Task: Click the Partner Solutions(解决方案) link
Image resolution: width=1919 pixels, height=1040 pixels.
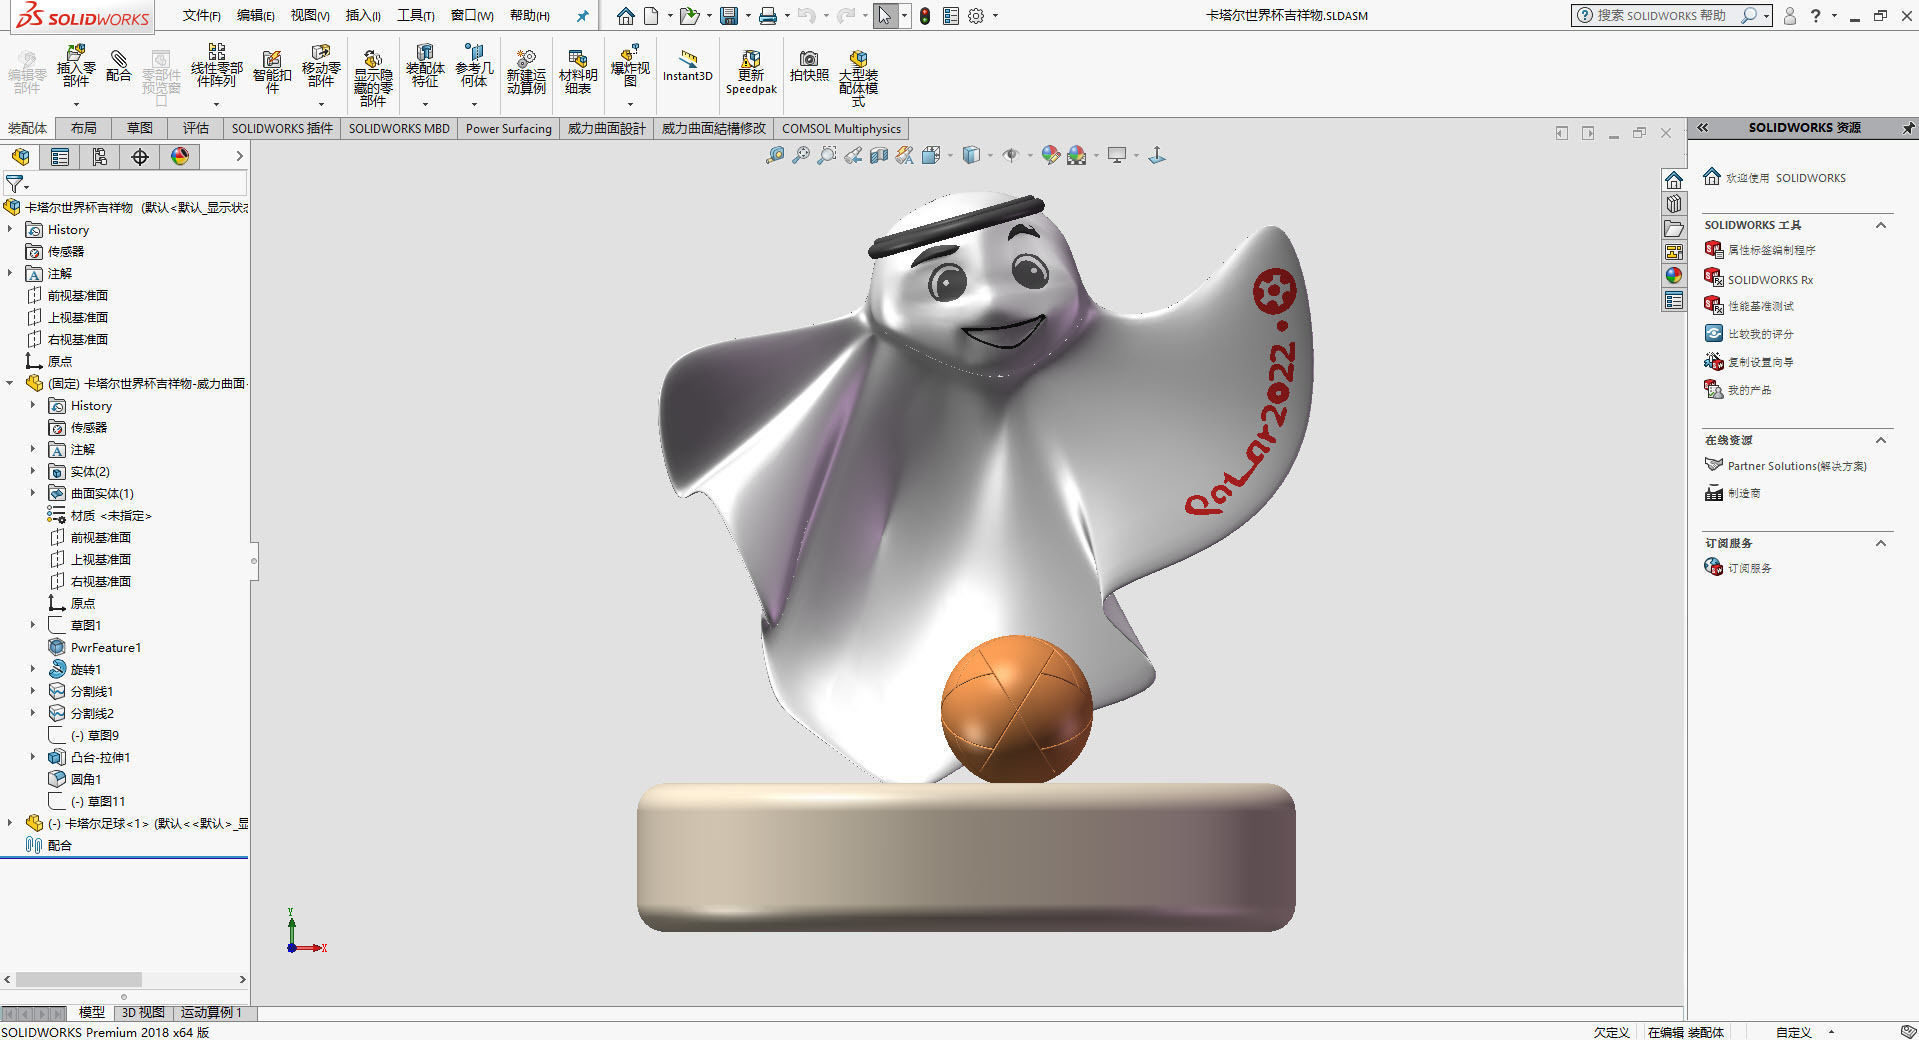Action: coord(1797,465)
